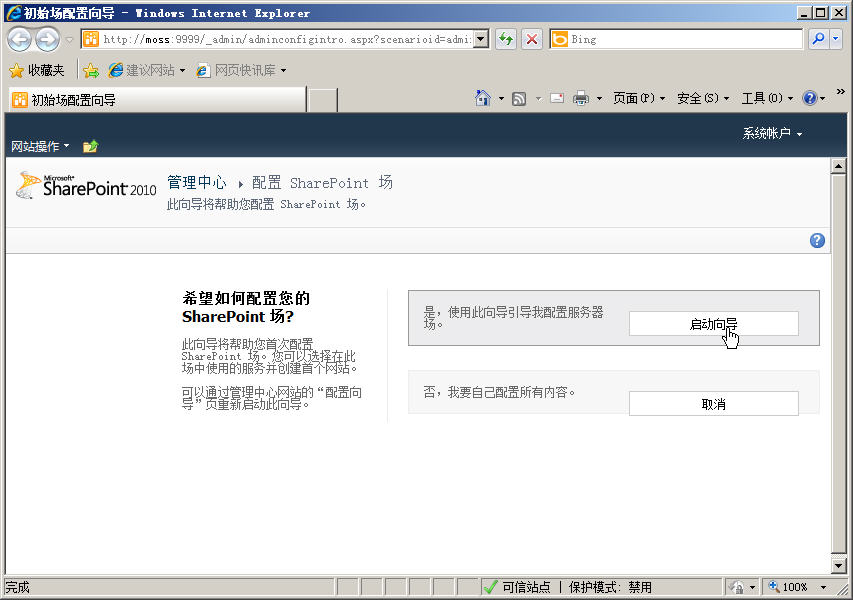The image size is (853, 600).
Task: Expand the Print options dropdown arrow
Action: click(x=599, y=98)
